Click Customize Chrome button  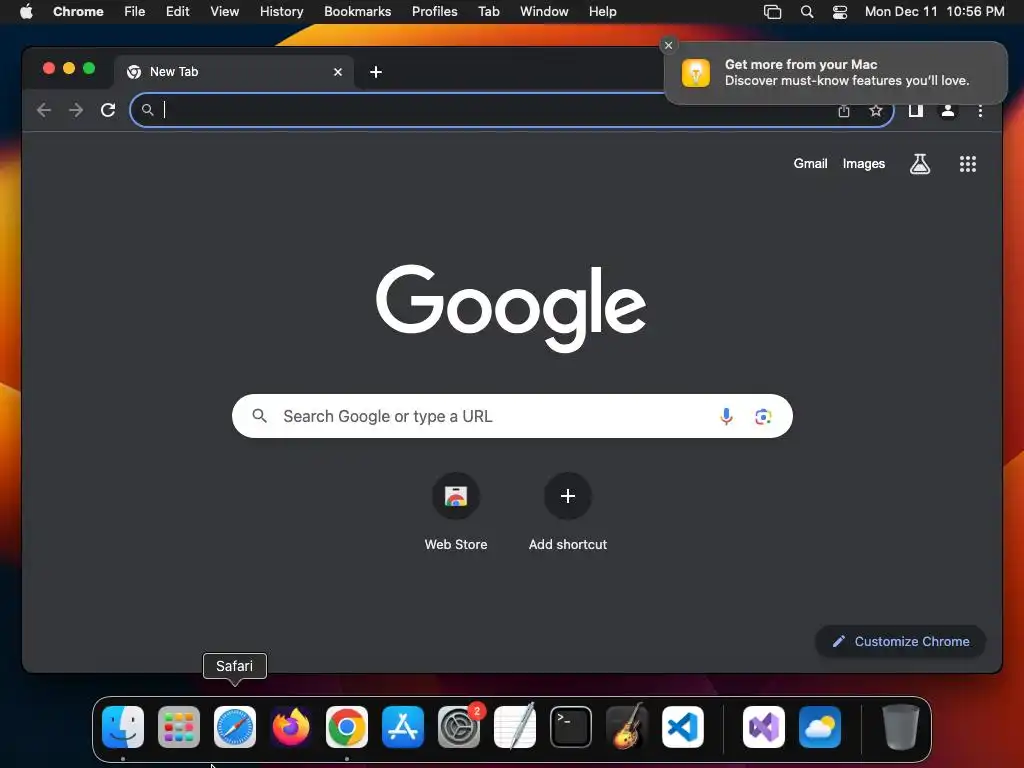[x=901, y=641]
